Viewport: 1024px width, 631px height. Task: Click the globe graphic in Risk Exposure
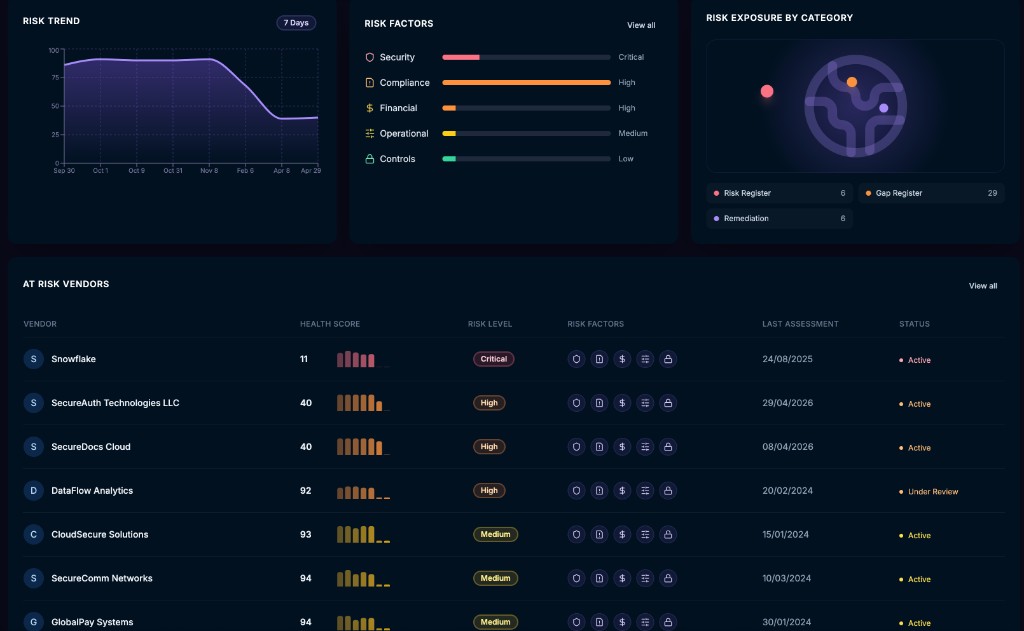pyautogui.click(x=855, y=106)
